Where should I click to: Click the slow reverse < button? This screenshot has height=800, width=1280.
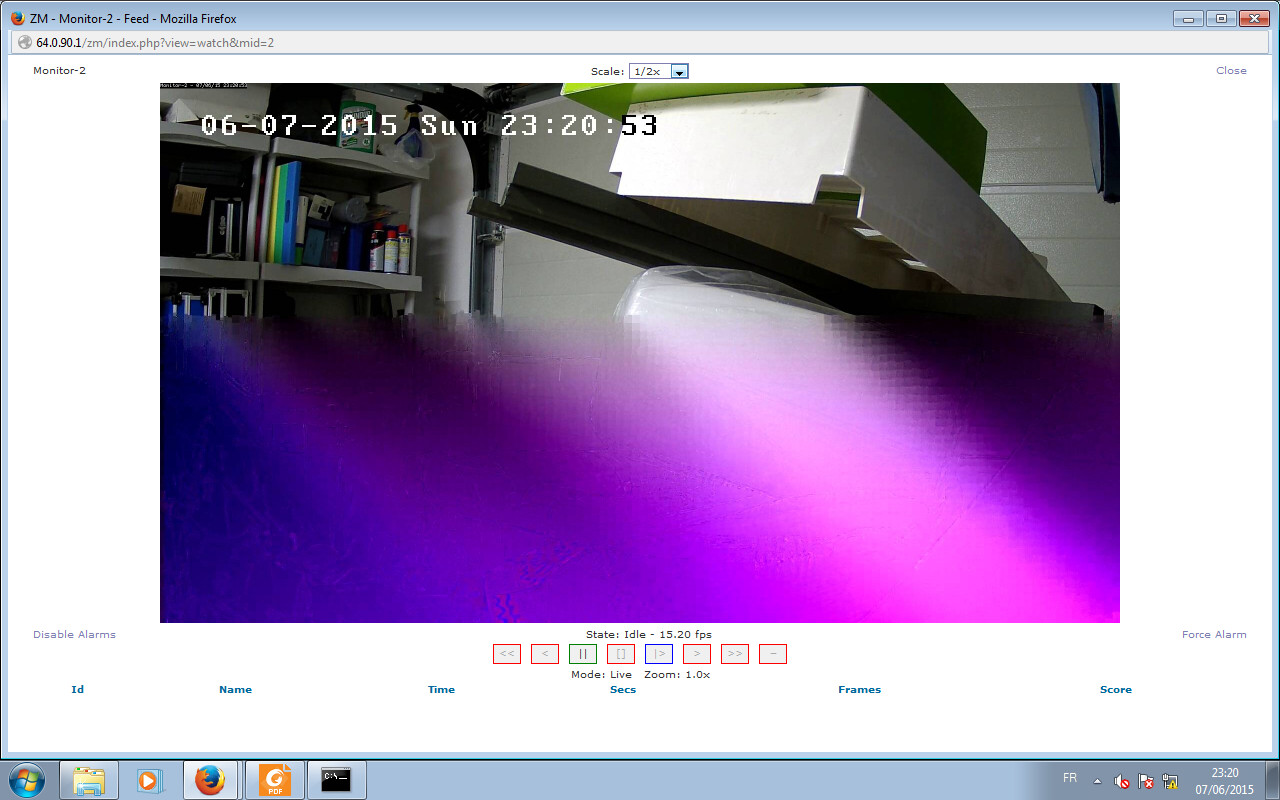(x=545, y=654)
